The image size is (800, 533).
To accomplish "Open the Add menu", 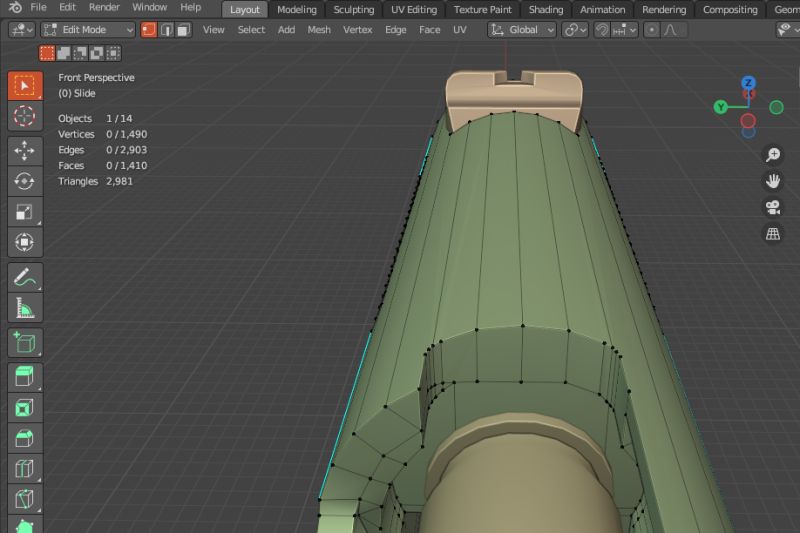I will 286,30.
